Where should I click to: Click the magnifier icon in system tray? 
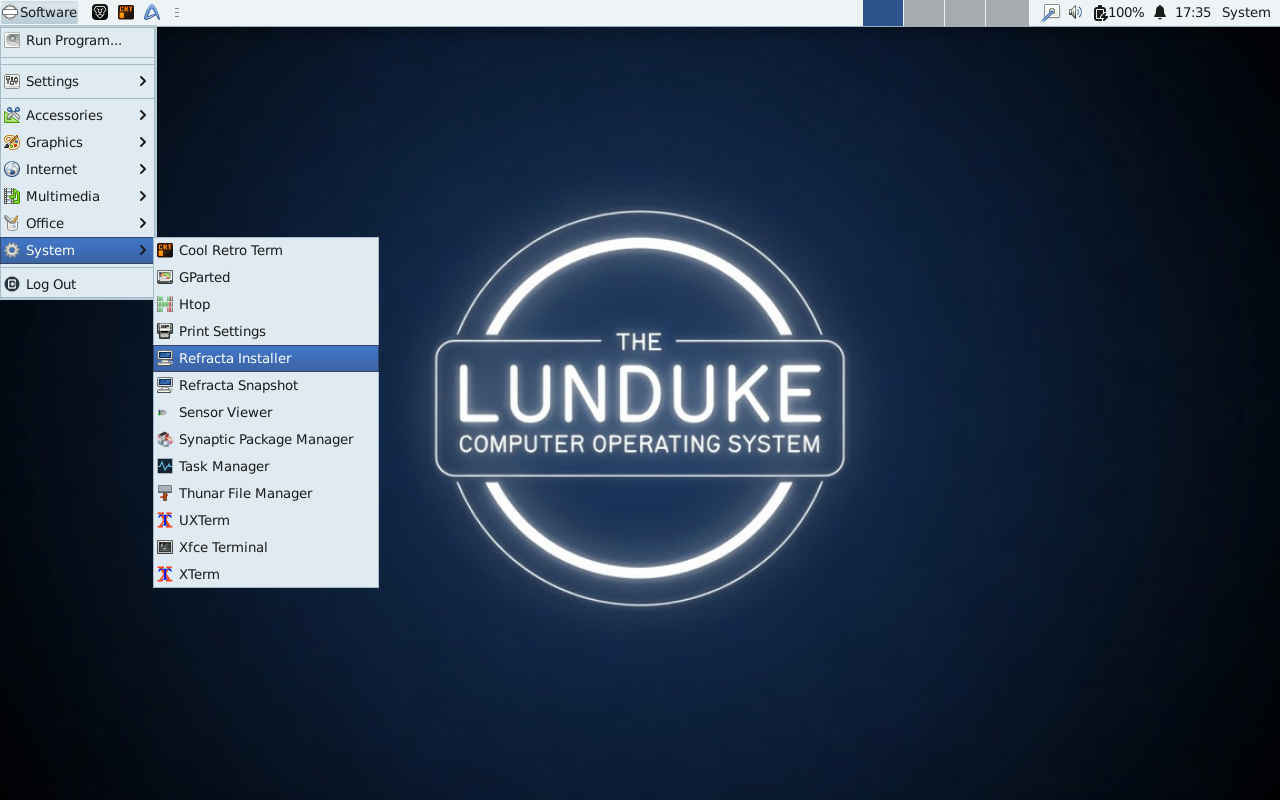pos(1050,13)
